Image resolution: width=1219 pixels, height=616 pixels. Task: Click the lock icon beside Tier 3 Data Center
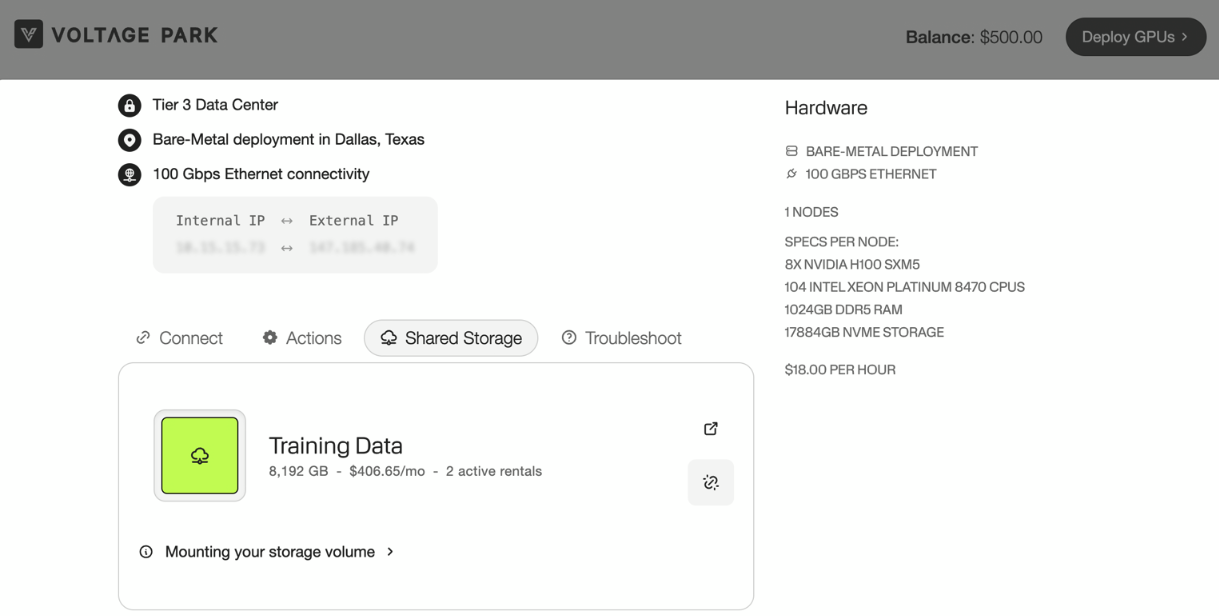point(130,105)
